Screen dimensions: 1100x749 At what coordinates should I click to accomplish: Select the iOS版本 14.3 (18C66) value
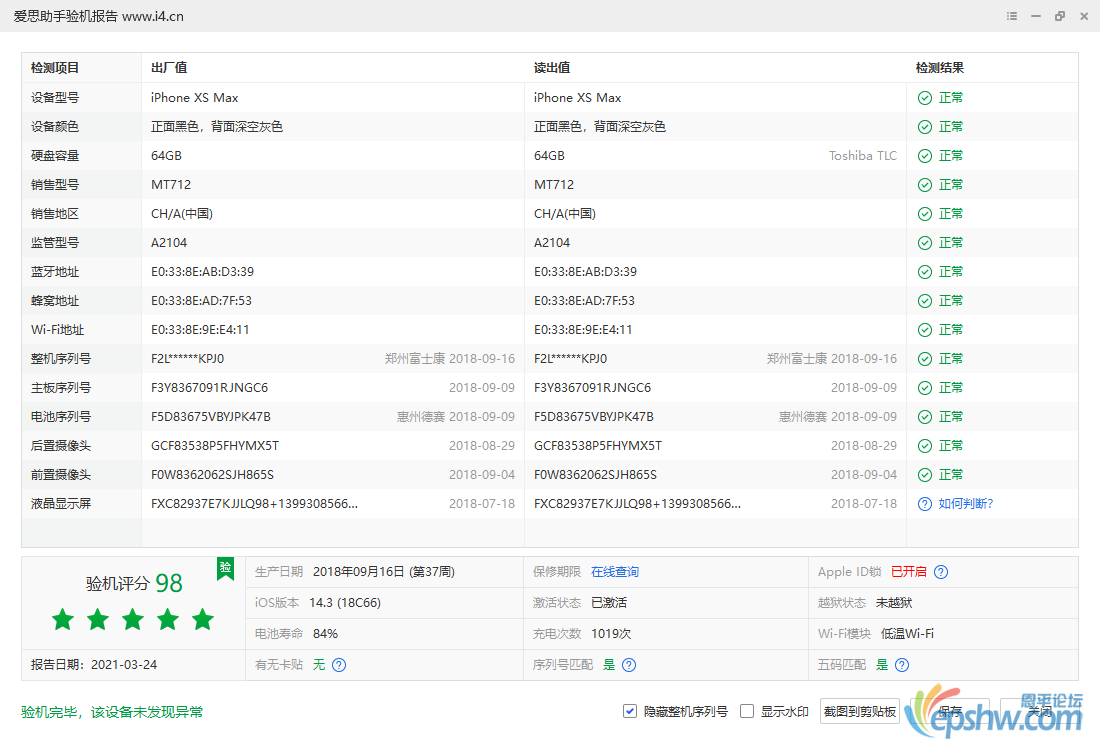pyautogui.click(x=345, y=603)
